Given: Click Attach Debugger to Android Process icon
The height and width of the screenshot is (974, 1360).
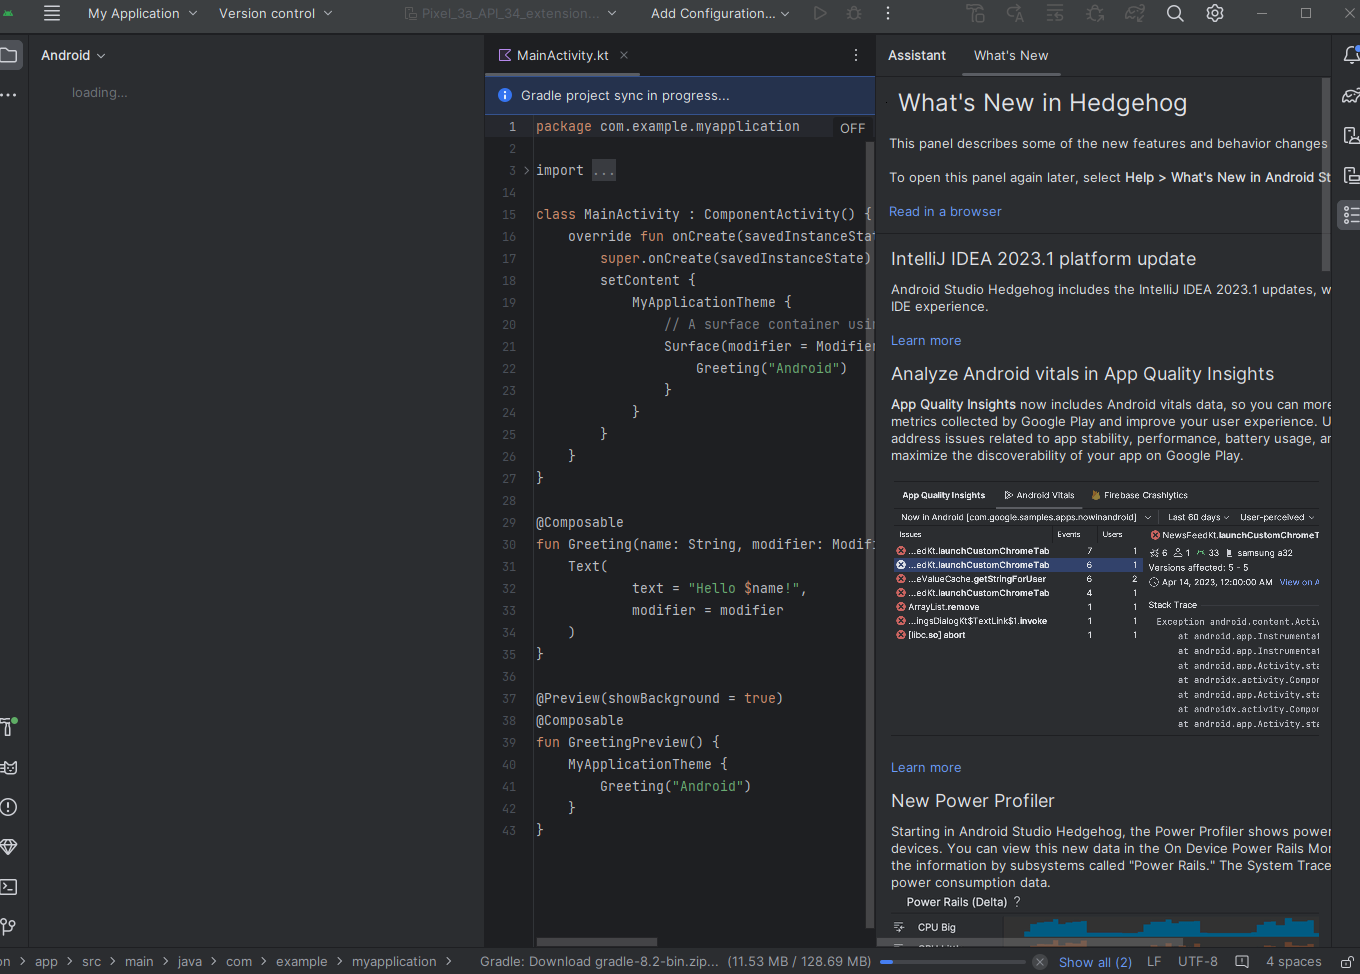Looking at the screenshot, I should coord(1095,13).
